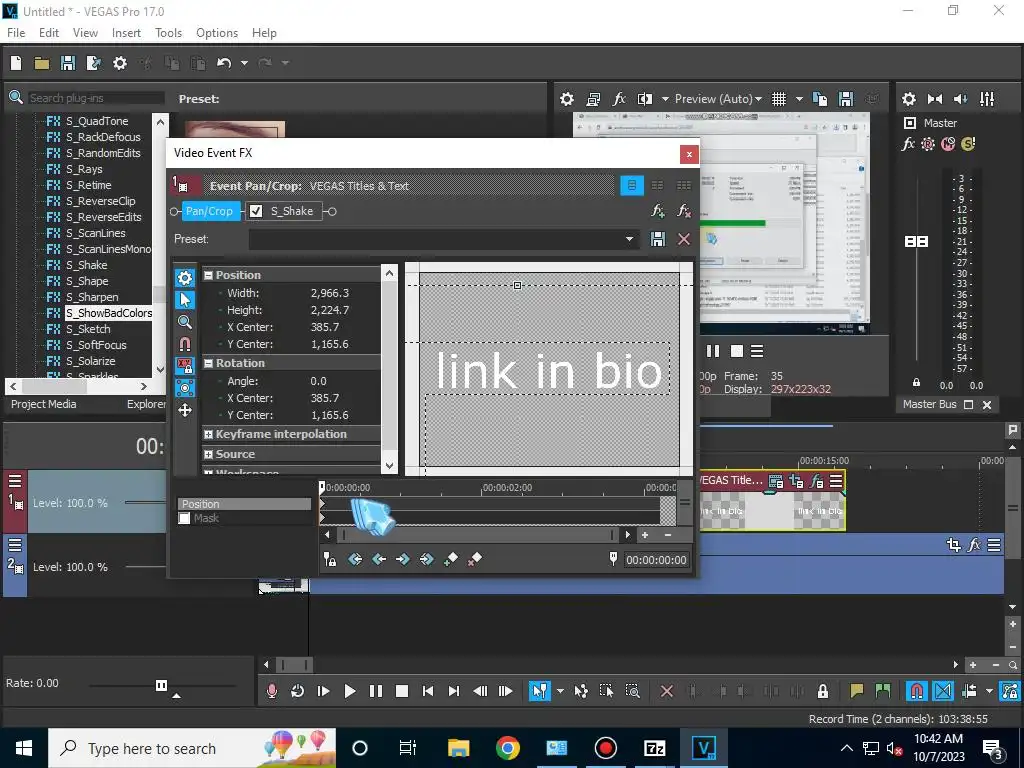Open the Options menu
This screenshot has height=768, width=1024.
click(217, 33)
